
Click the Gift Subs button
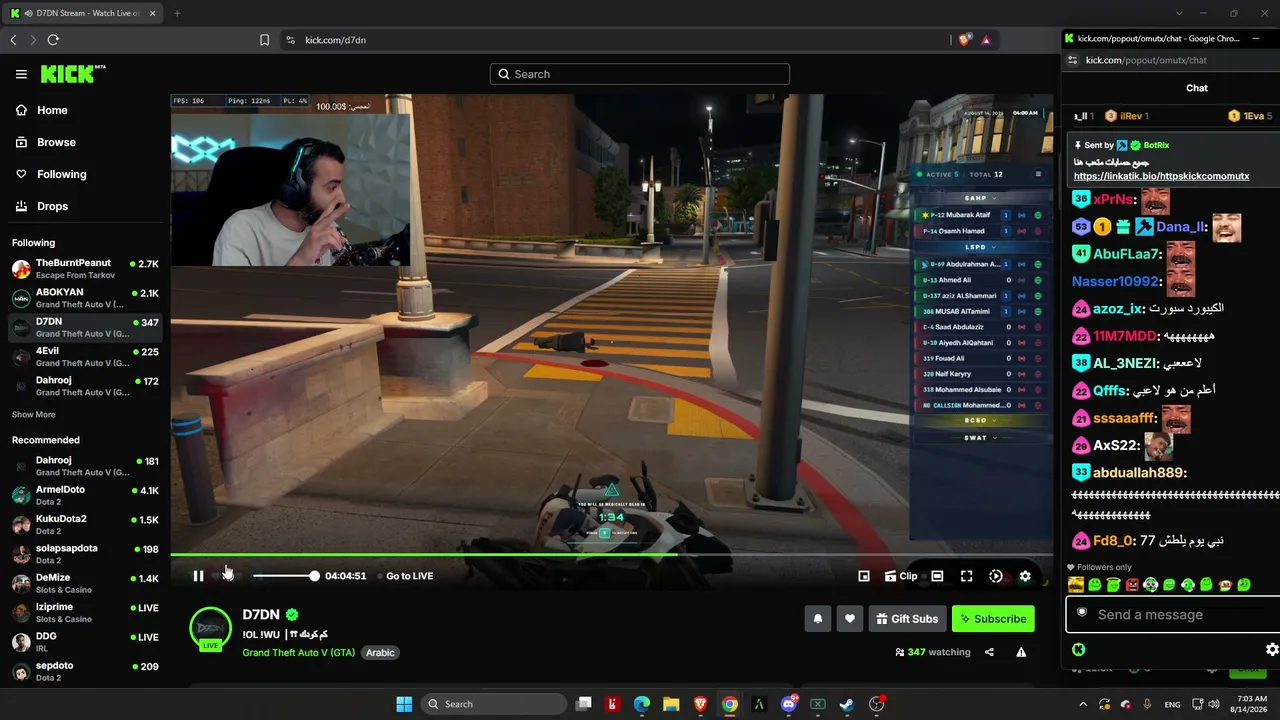(908, 619)
